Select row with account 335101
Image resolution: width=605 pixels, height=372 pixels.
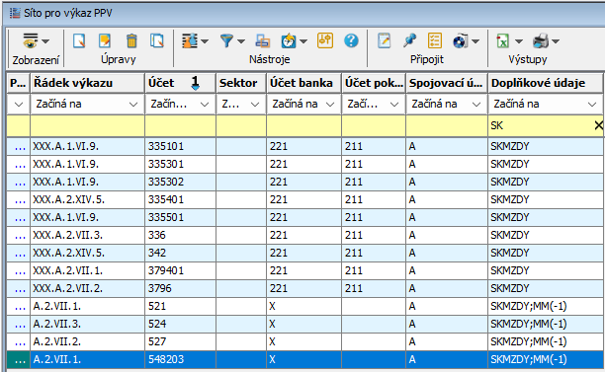pos(305,146)
